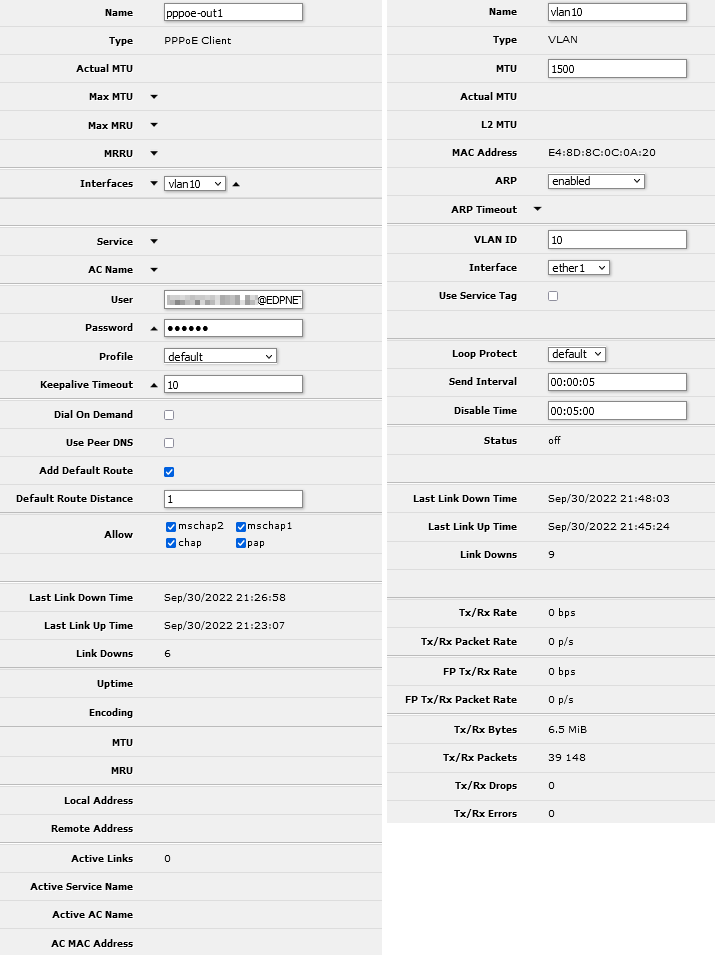Image resolution: width=715 pixels, height=955 pixels.
Task: Collapse the Password field arrow
Action: point(154,328)
